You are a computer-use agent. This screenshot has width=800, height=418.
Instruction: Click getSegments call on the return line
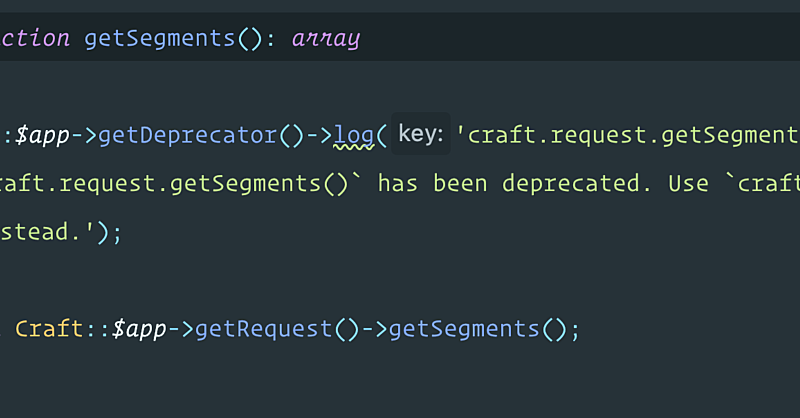tap(464, 329)
